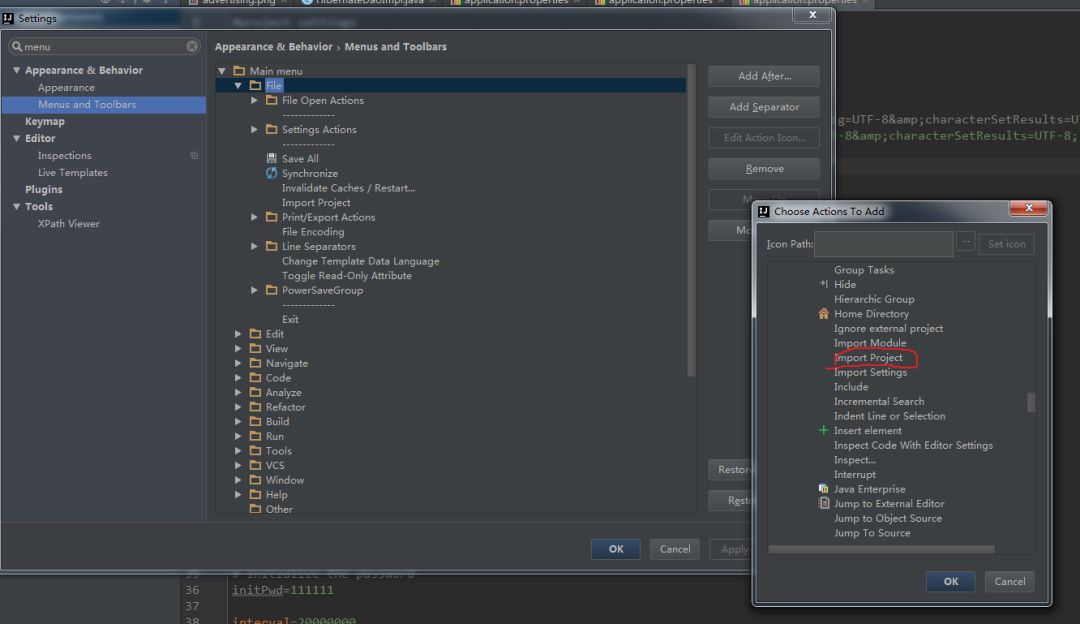Select Keymap in the settings sidebar
This screenshot has width=1080, height=624.
click(x=45, y=122)
